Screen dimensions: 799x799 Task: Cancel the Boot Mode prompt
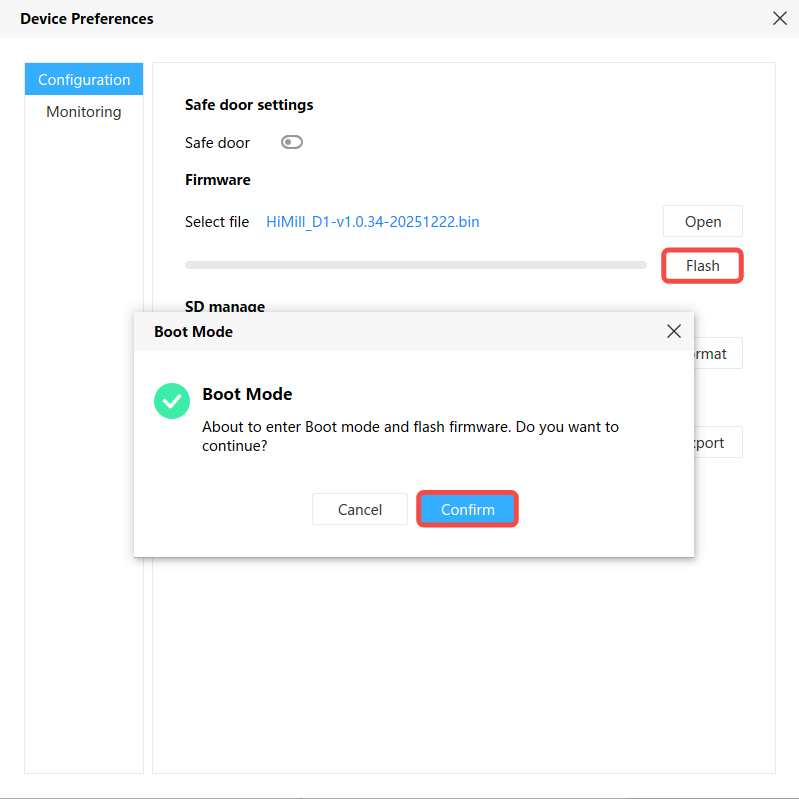tap(359, 509)
